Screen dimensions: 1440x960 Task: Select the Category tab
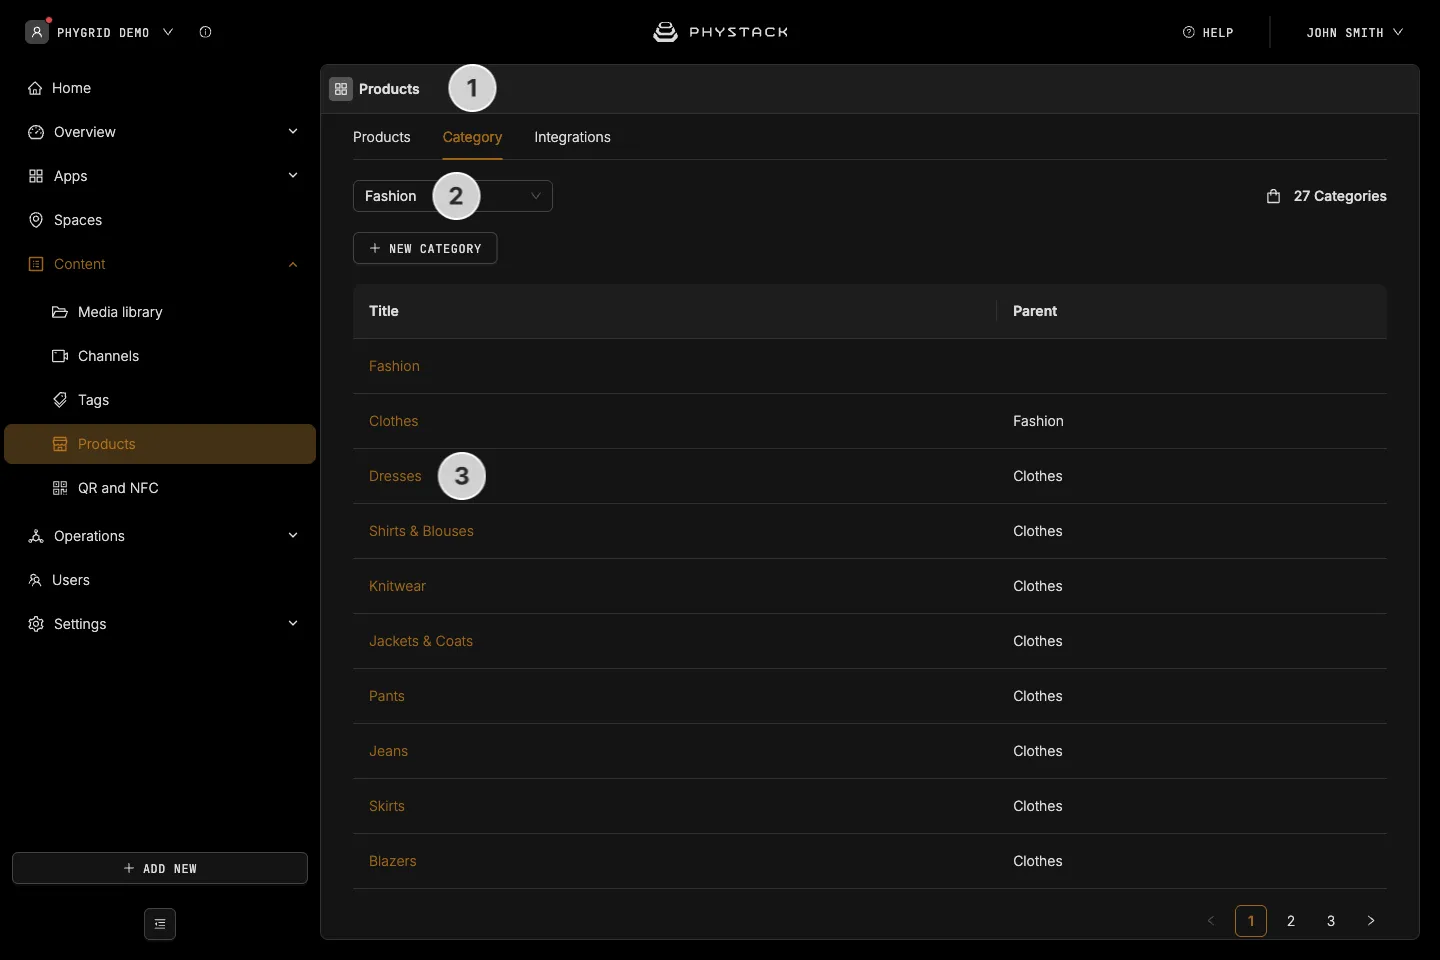(473, 137)
